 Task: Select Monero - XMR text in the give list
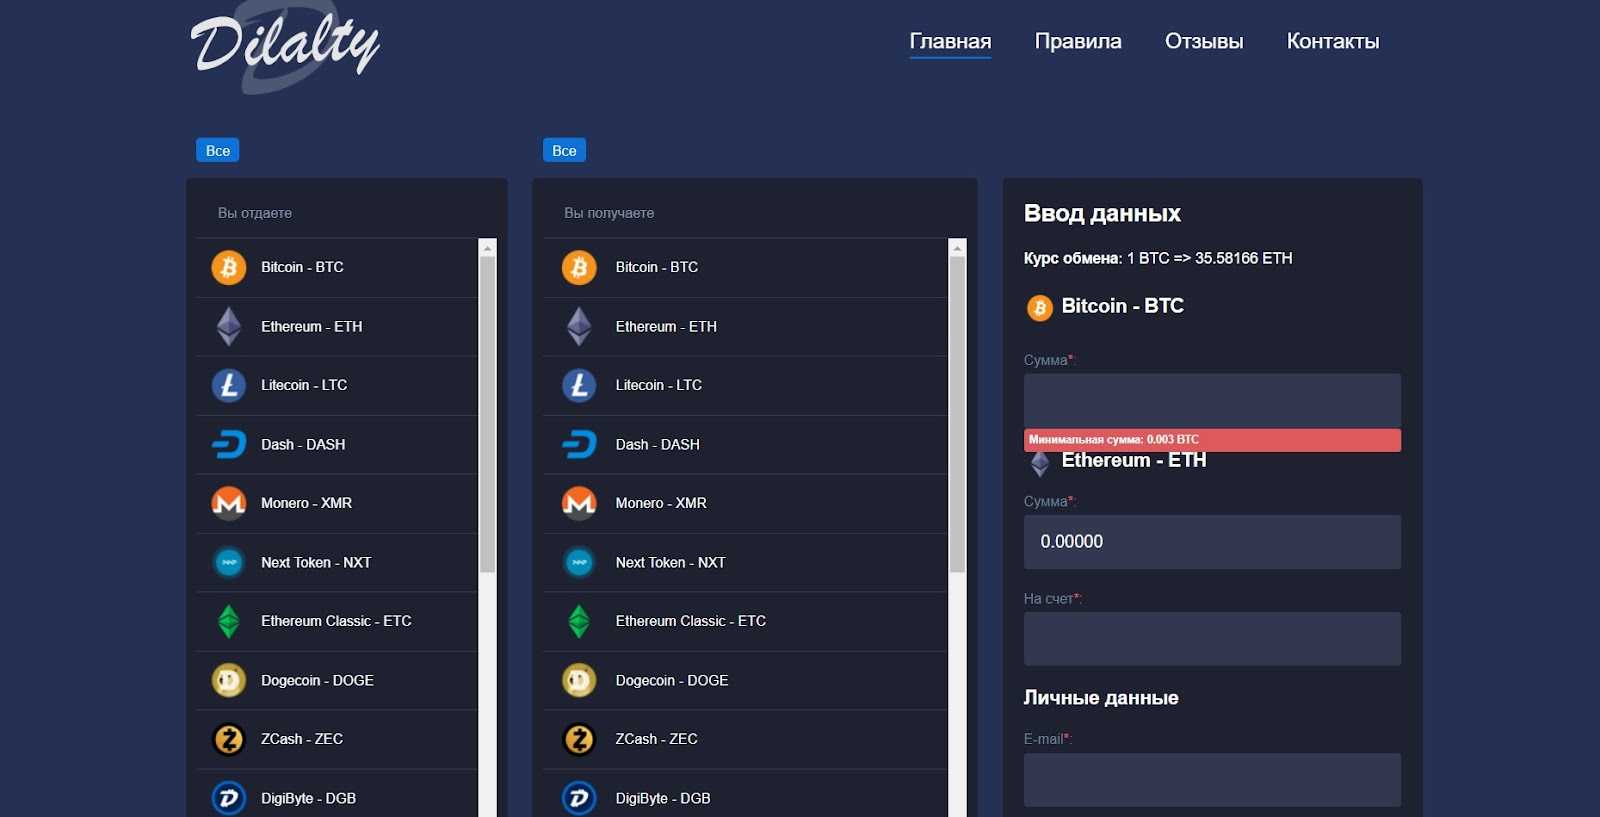pos(306,503)
